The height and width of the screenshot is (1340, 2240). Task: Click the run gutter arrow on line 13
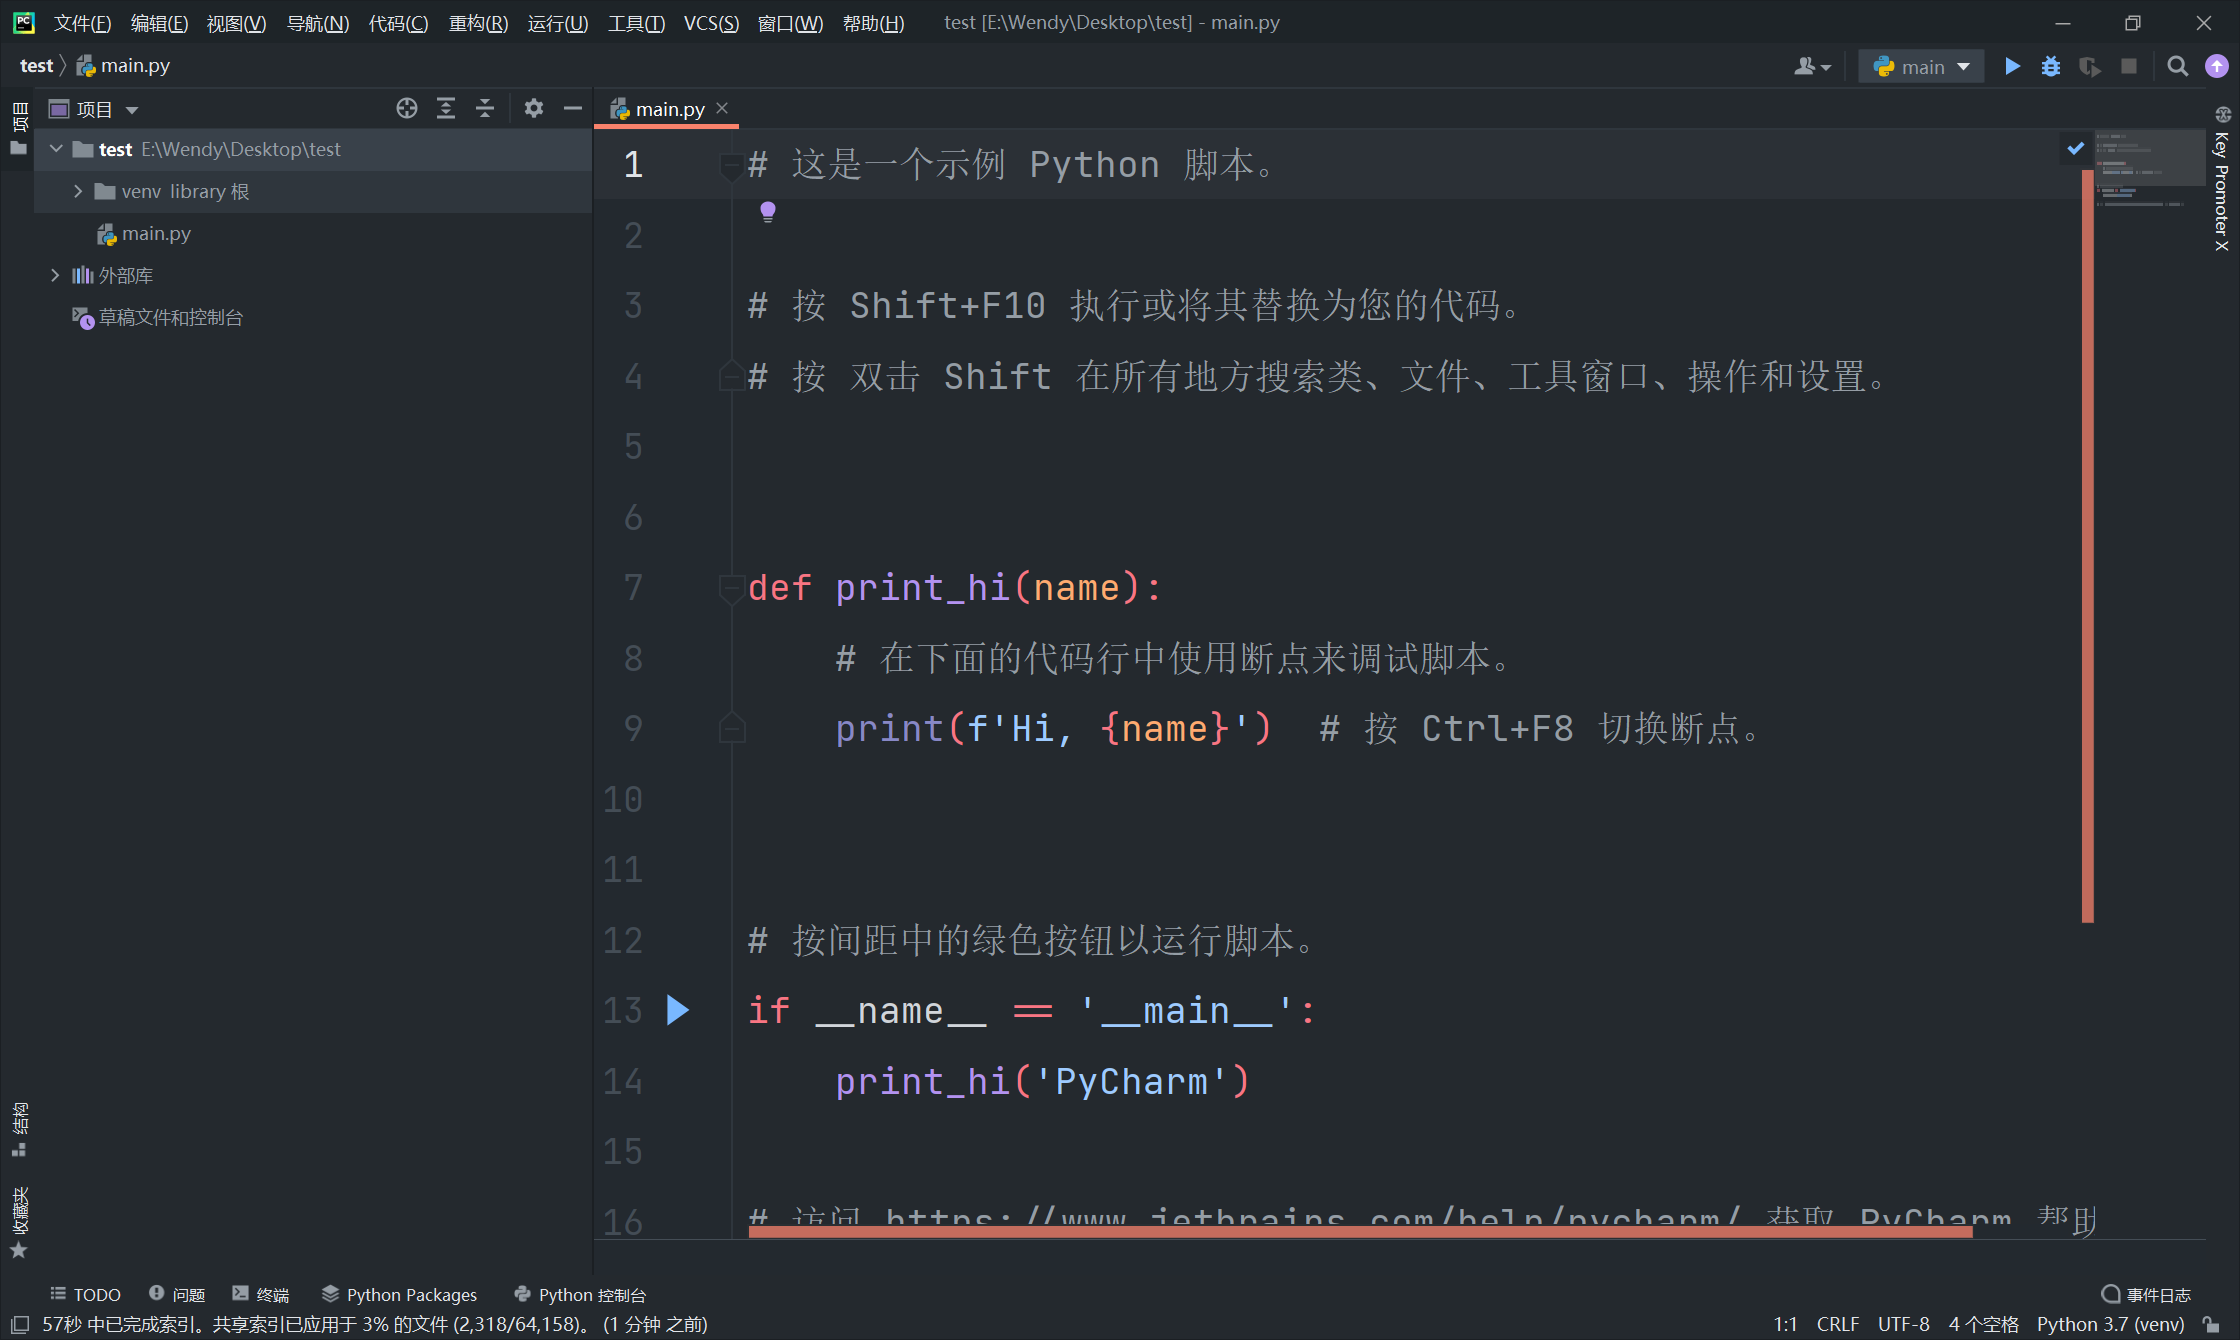(677, 1010)
